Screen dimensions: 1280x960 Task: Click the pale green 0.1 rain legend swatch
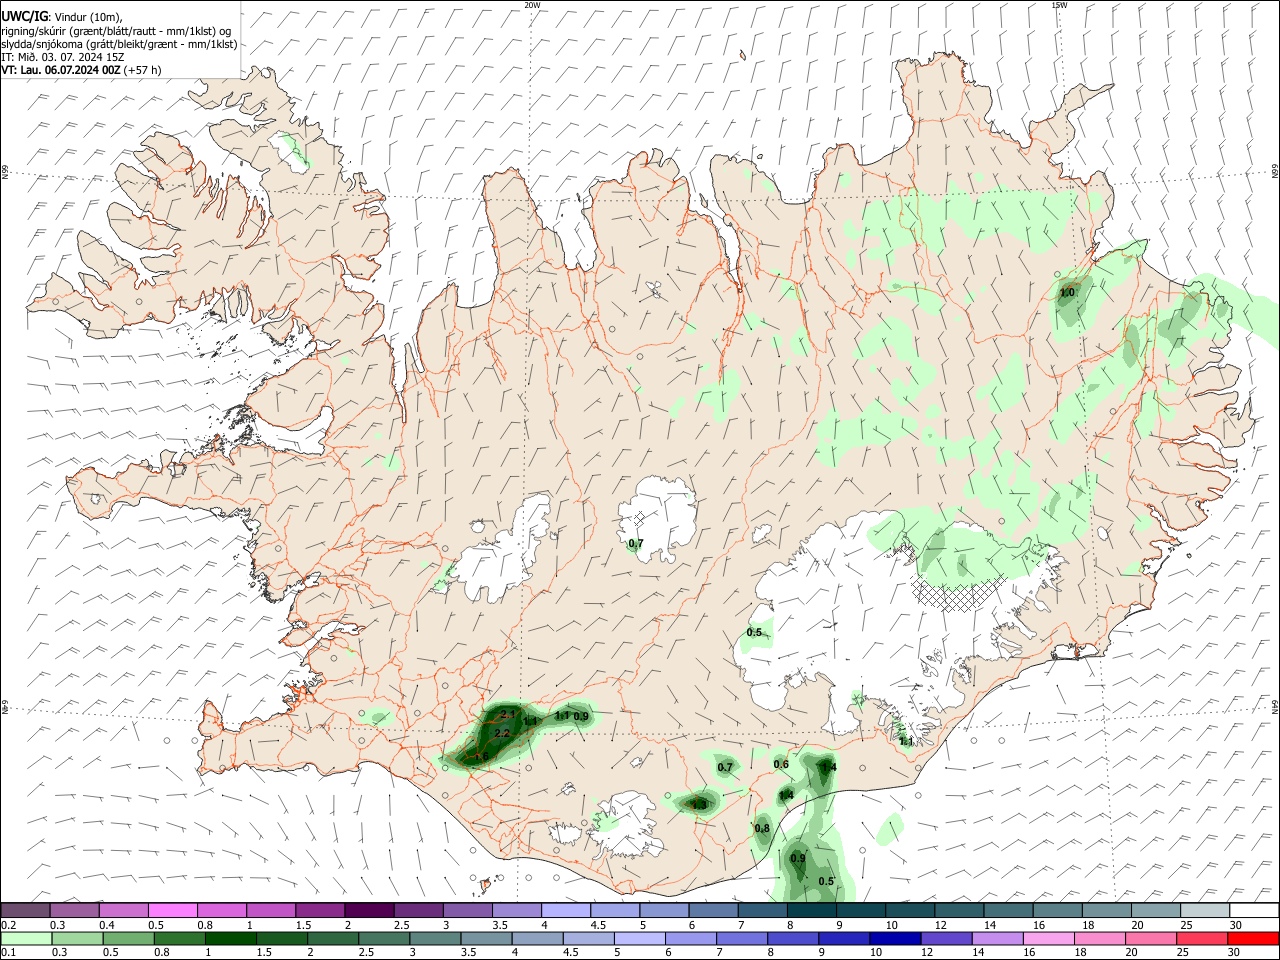(x=25, y=939)
